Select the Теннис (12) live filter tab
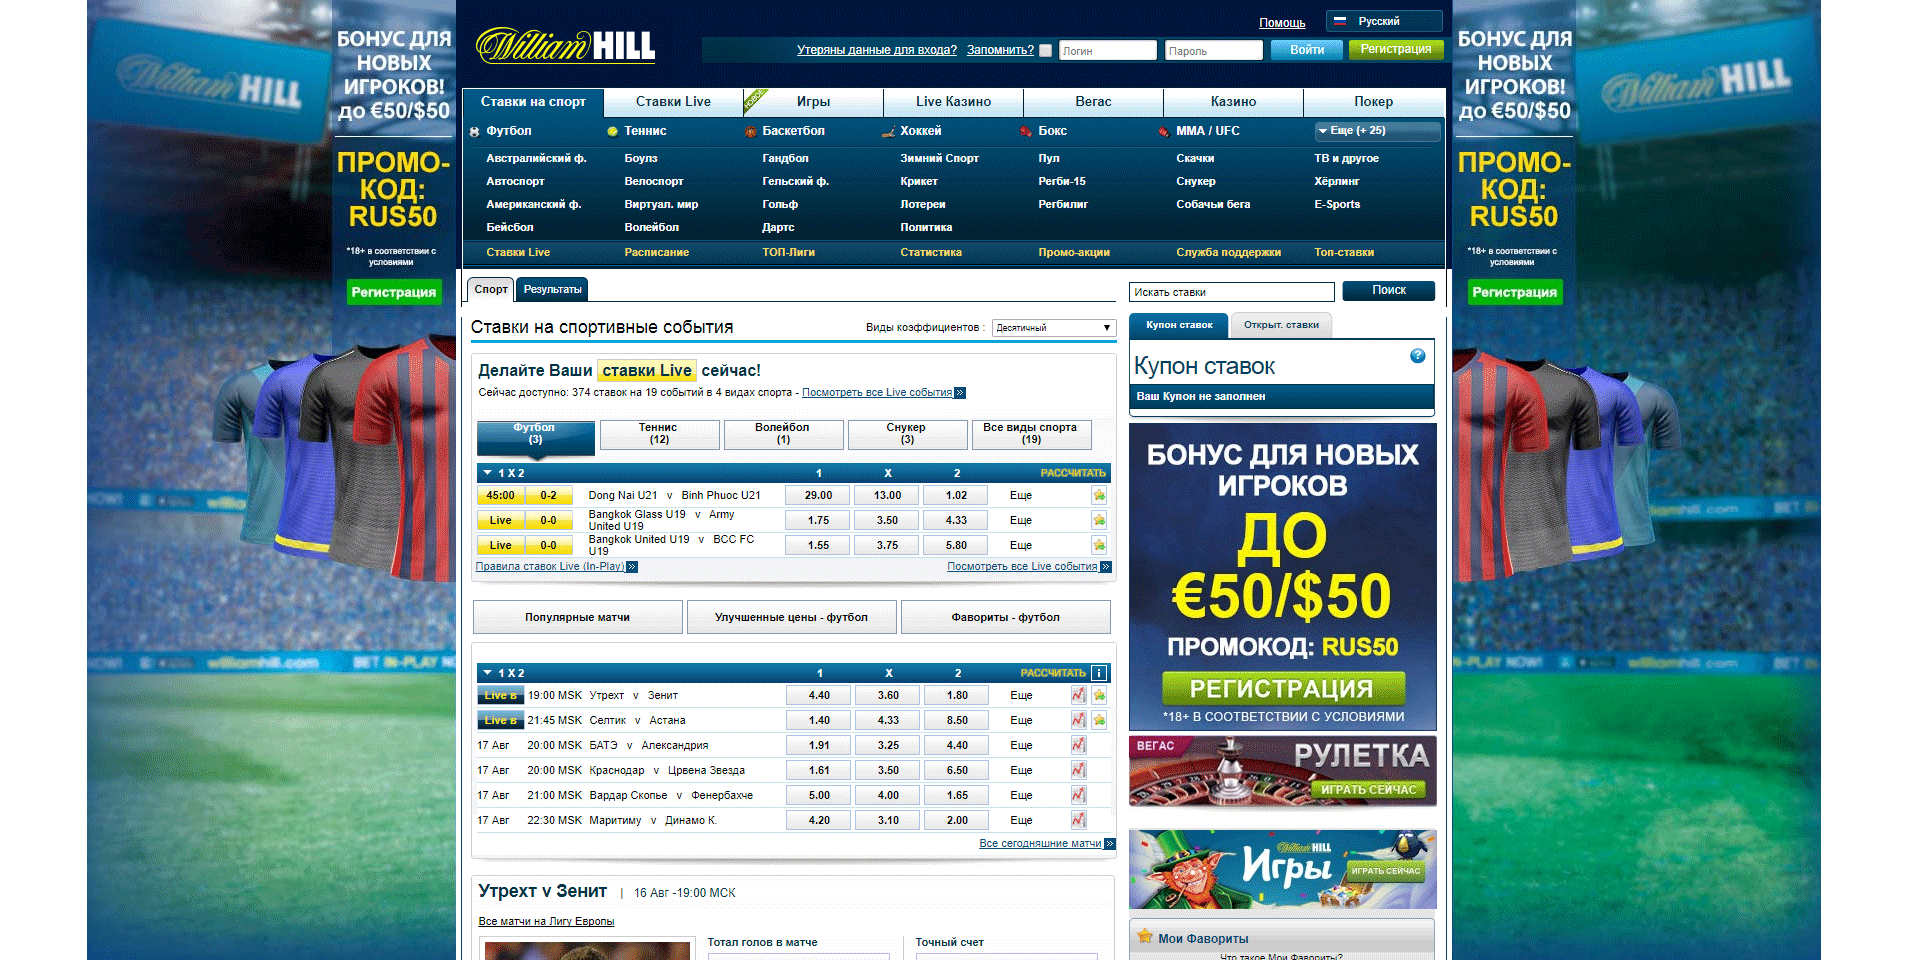Viewport: 1909px width, 960px height. 659,434
